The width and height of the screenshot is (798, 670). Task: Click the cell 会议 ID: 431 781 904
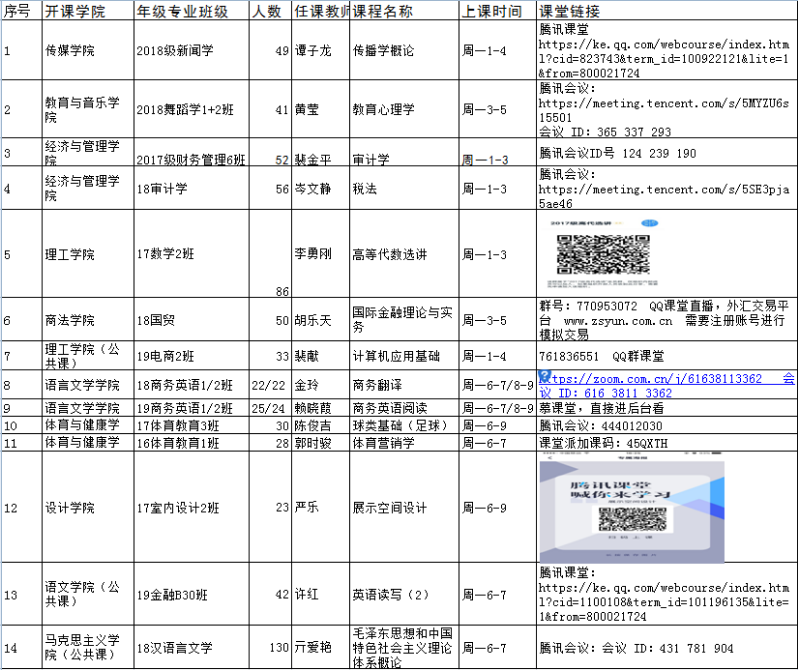point(667,648)
